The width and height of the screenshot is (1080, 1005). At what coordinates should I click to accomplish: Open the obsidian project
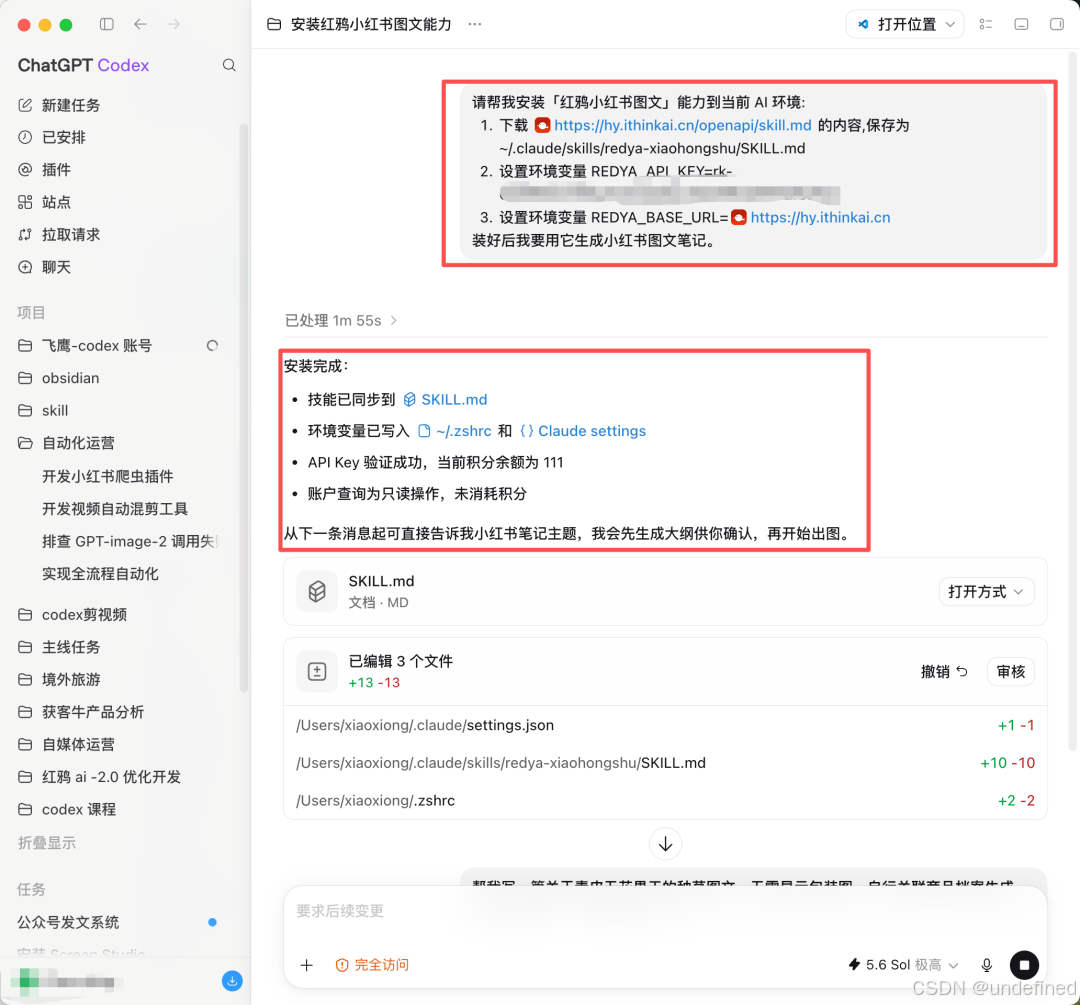(59, 377)
